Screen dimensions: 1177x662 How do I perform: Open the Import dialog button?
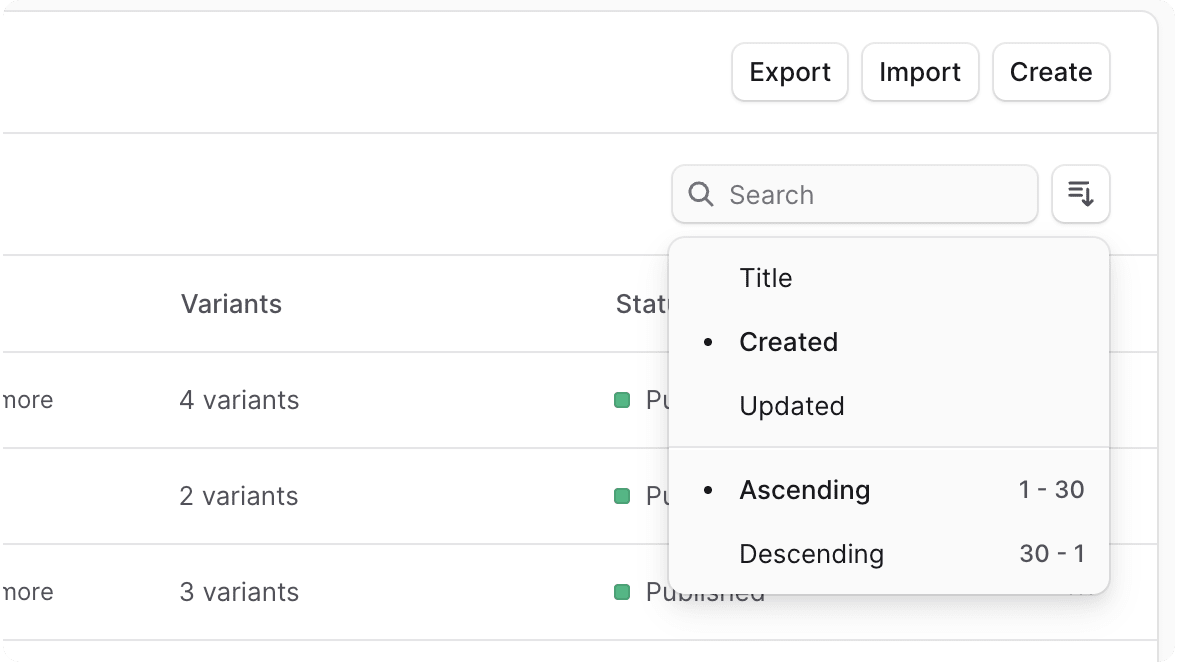(920, 72)
